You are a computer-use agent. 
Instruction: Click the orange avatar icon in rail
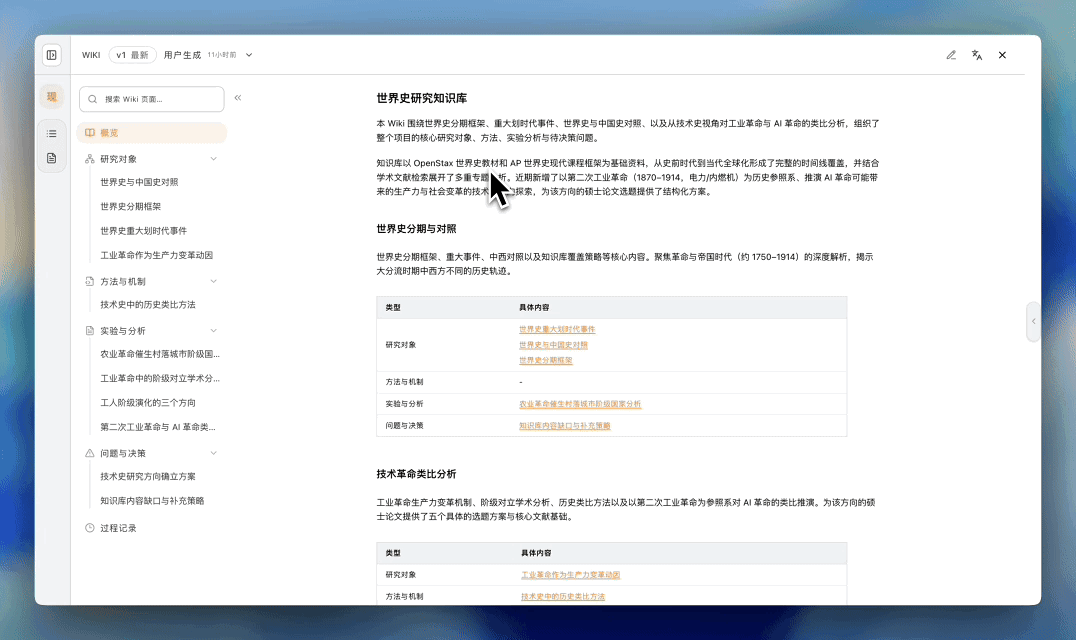coord(51,97)
